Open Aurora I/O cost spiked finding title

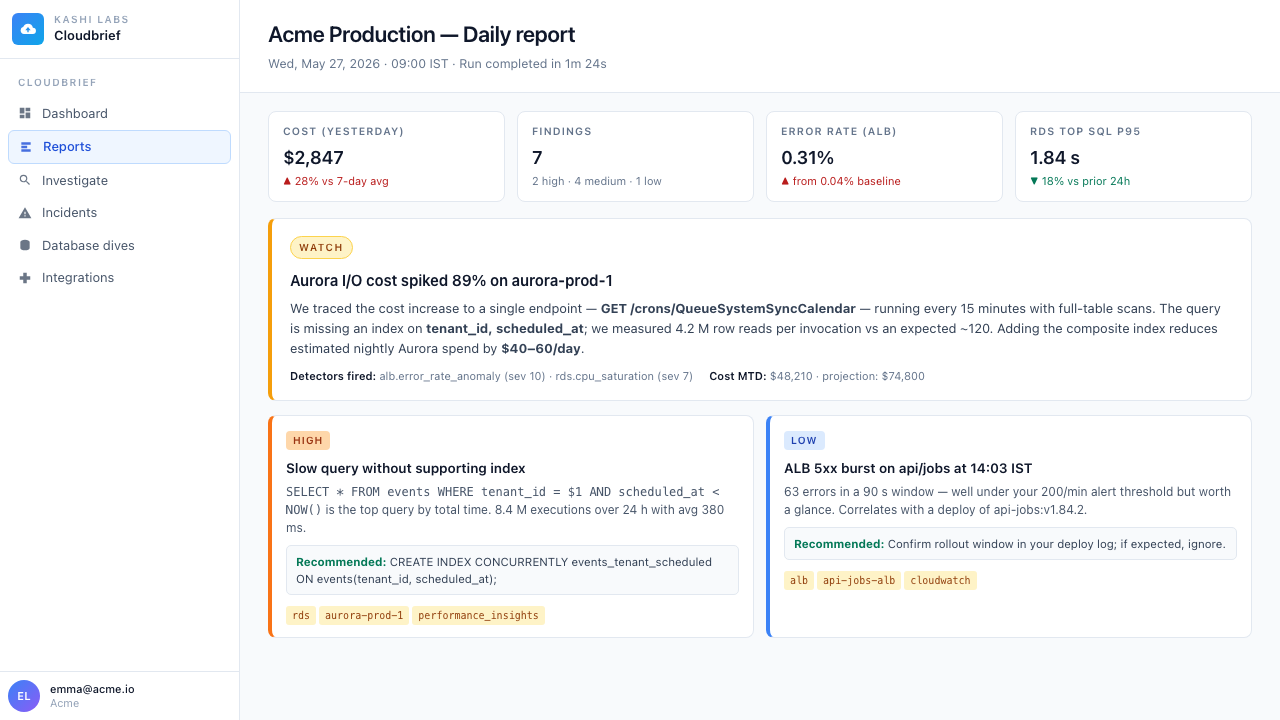click(x=451, y=281)
